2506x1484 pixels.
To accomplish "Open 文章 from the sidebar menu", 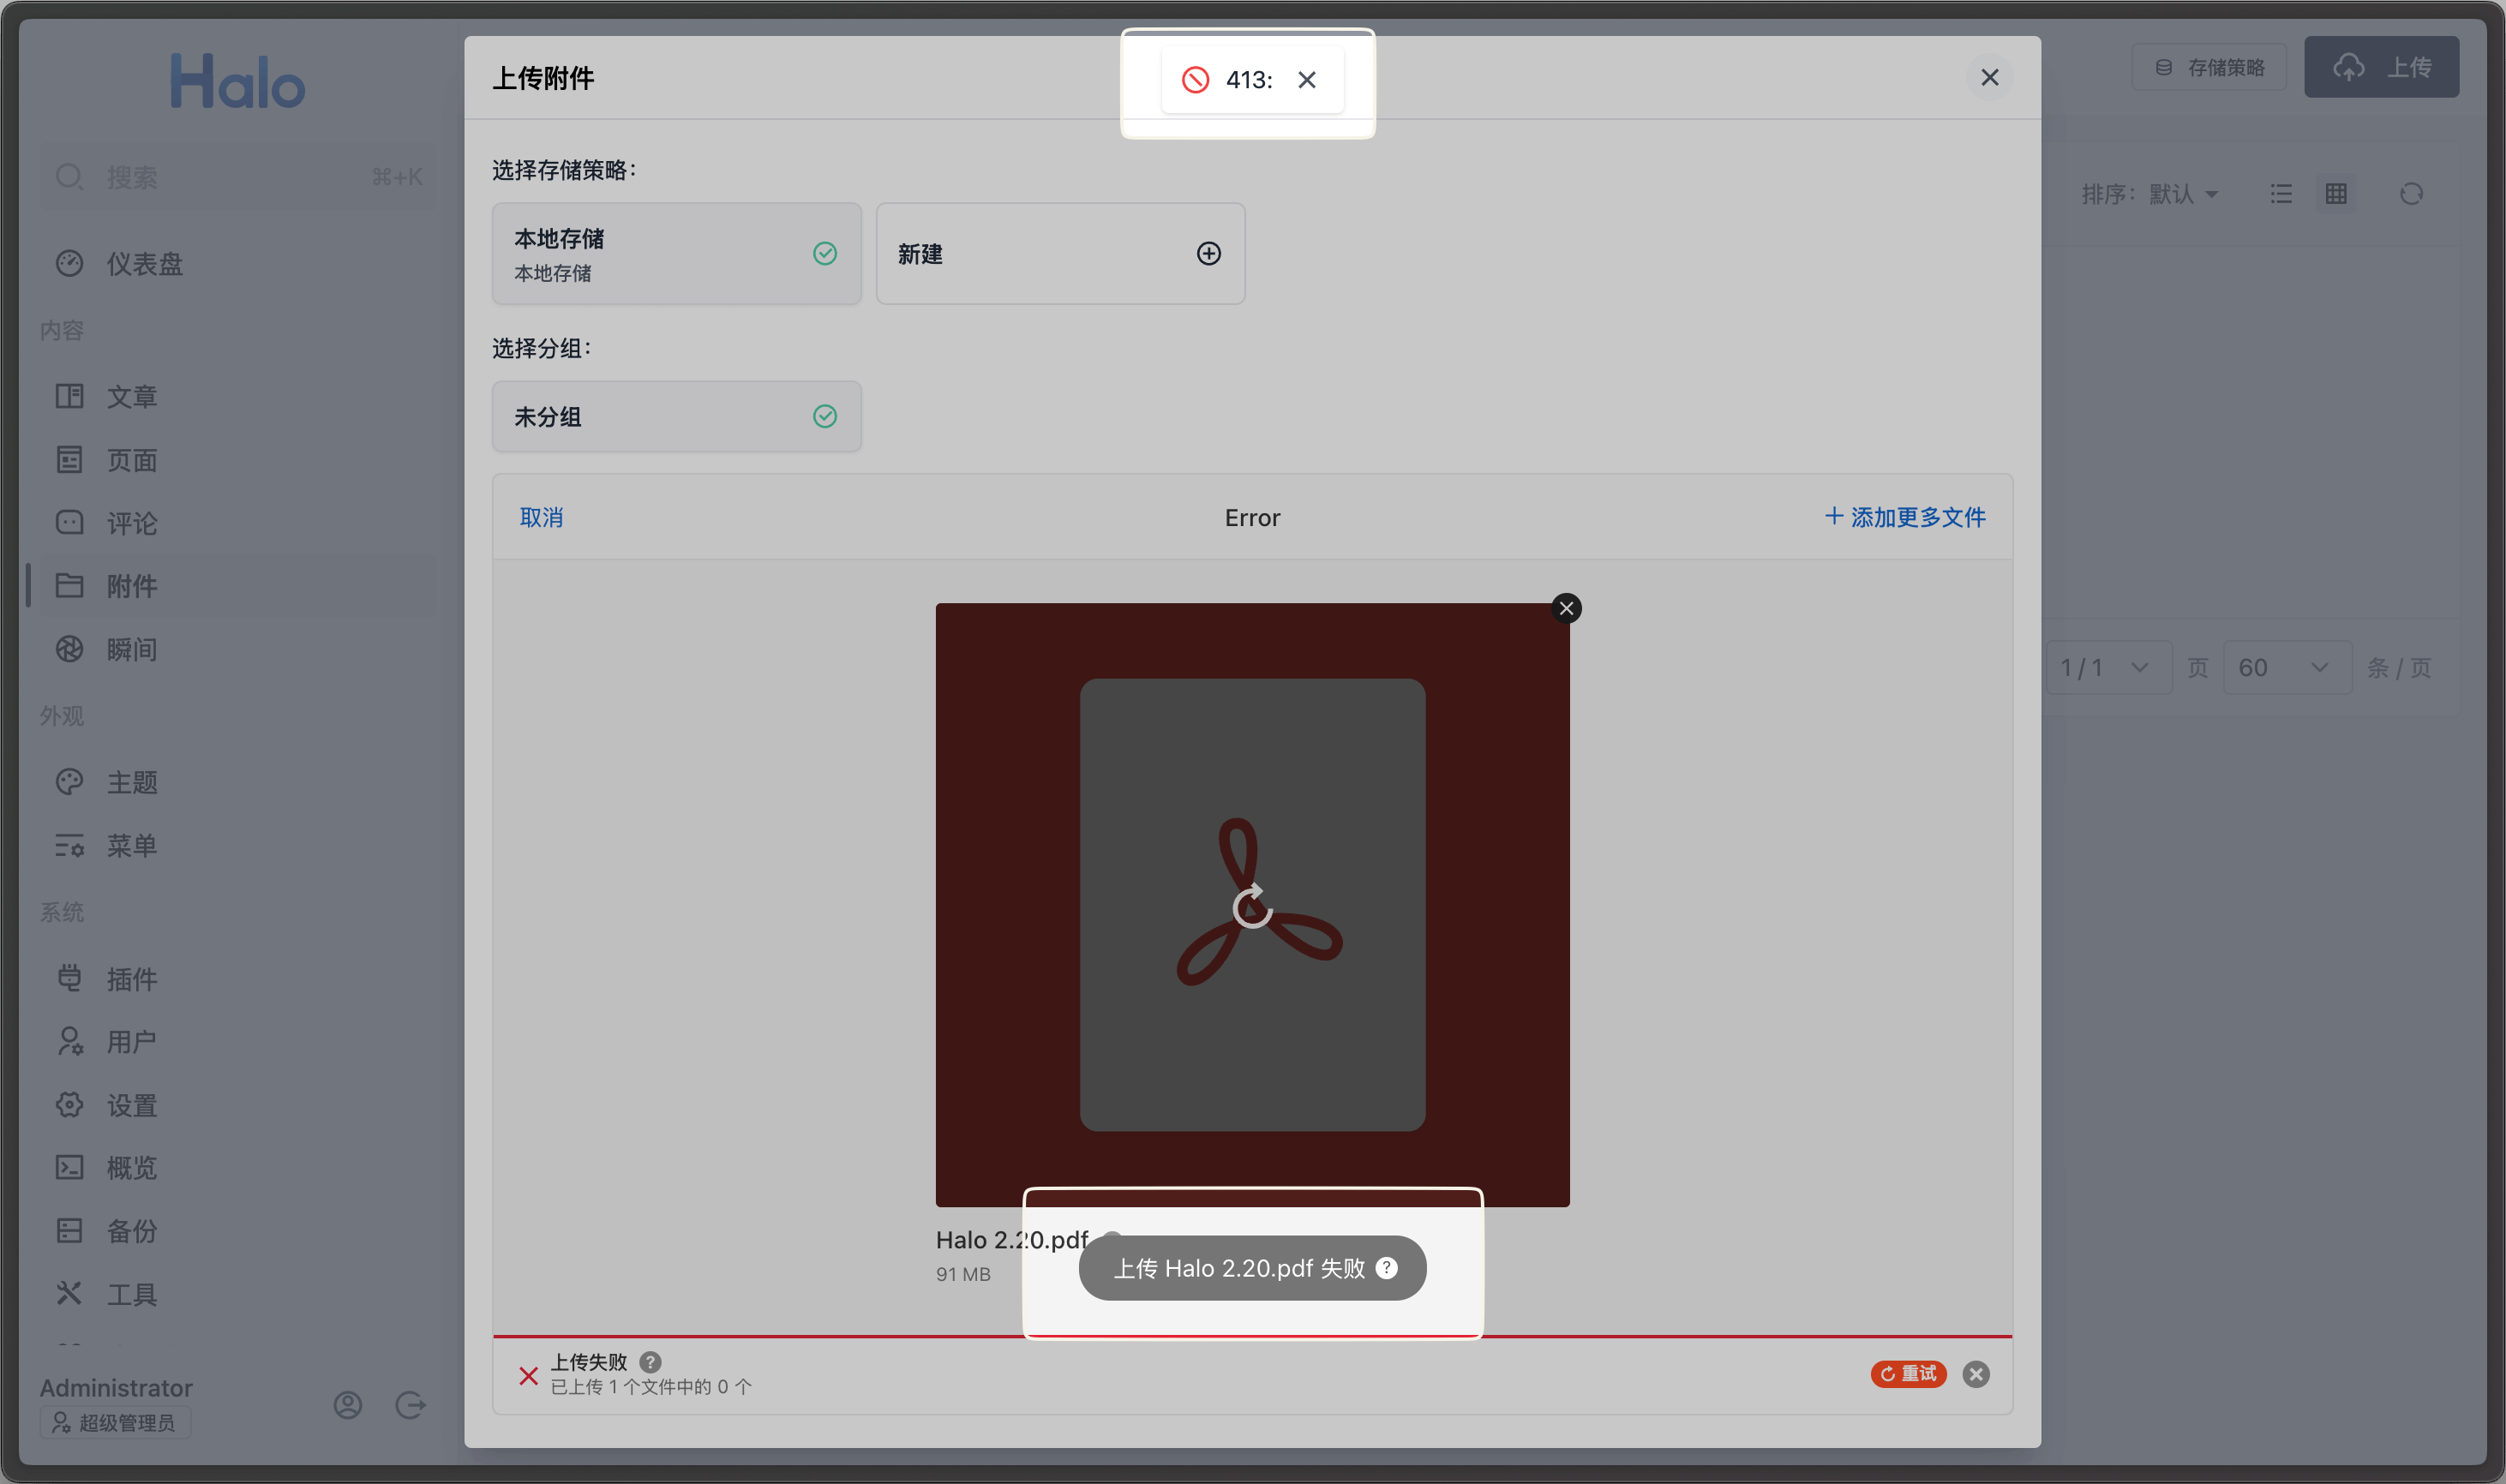I will pos(131,397).
